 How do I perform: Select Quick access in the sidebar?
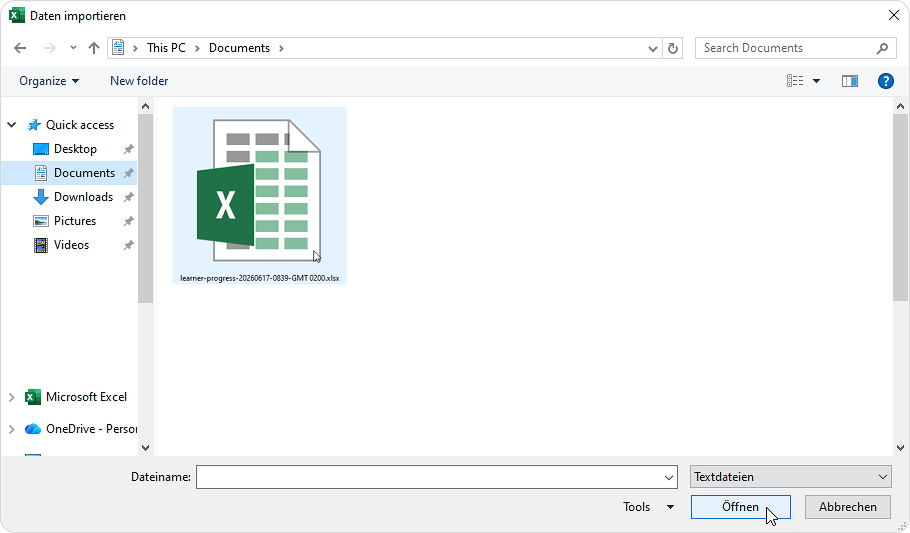(x=80, y=125)
